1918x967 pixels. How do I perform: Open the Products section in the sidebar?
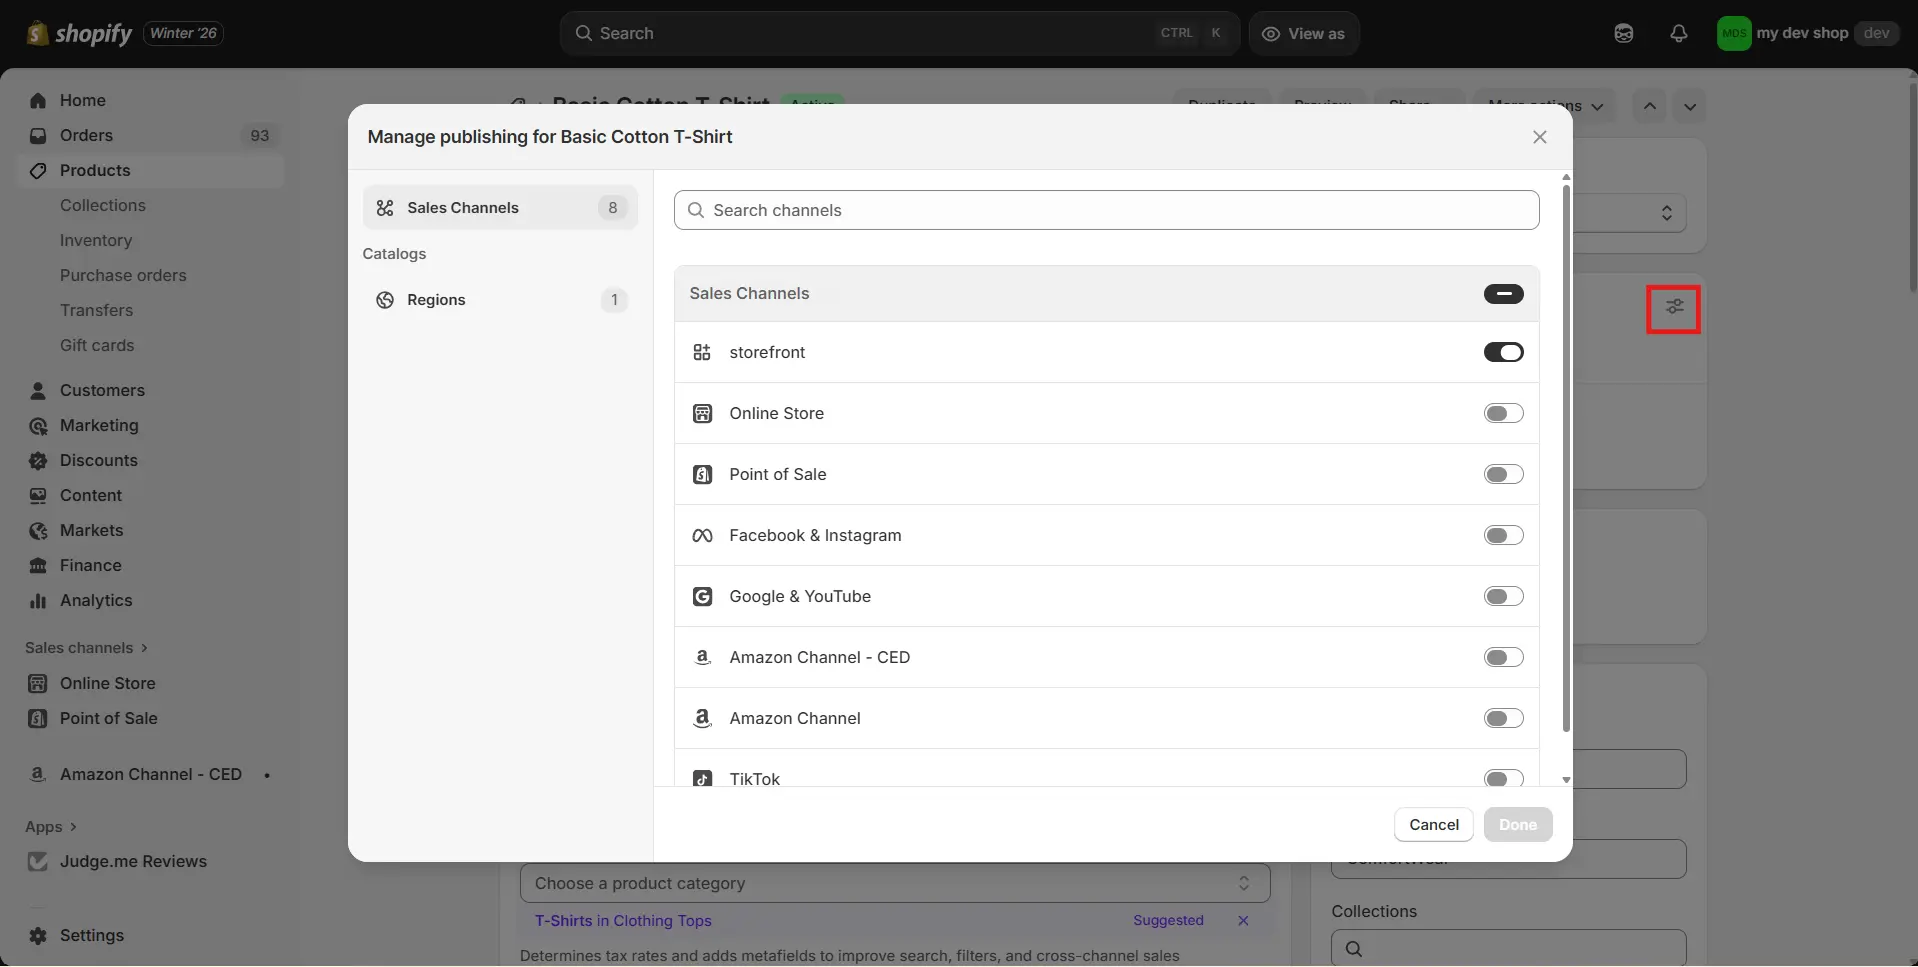pos(96,170)
